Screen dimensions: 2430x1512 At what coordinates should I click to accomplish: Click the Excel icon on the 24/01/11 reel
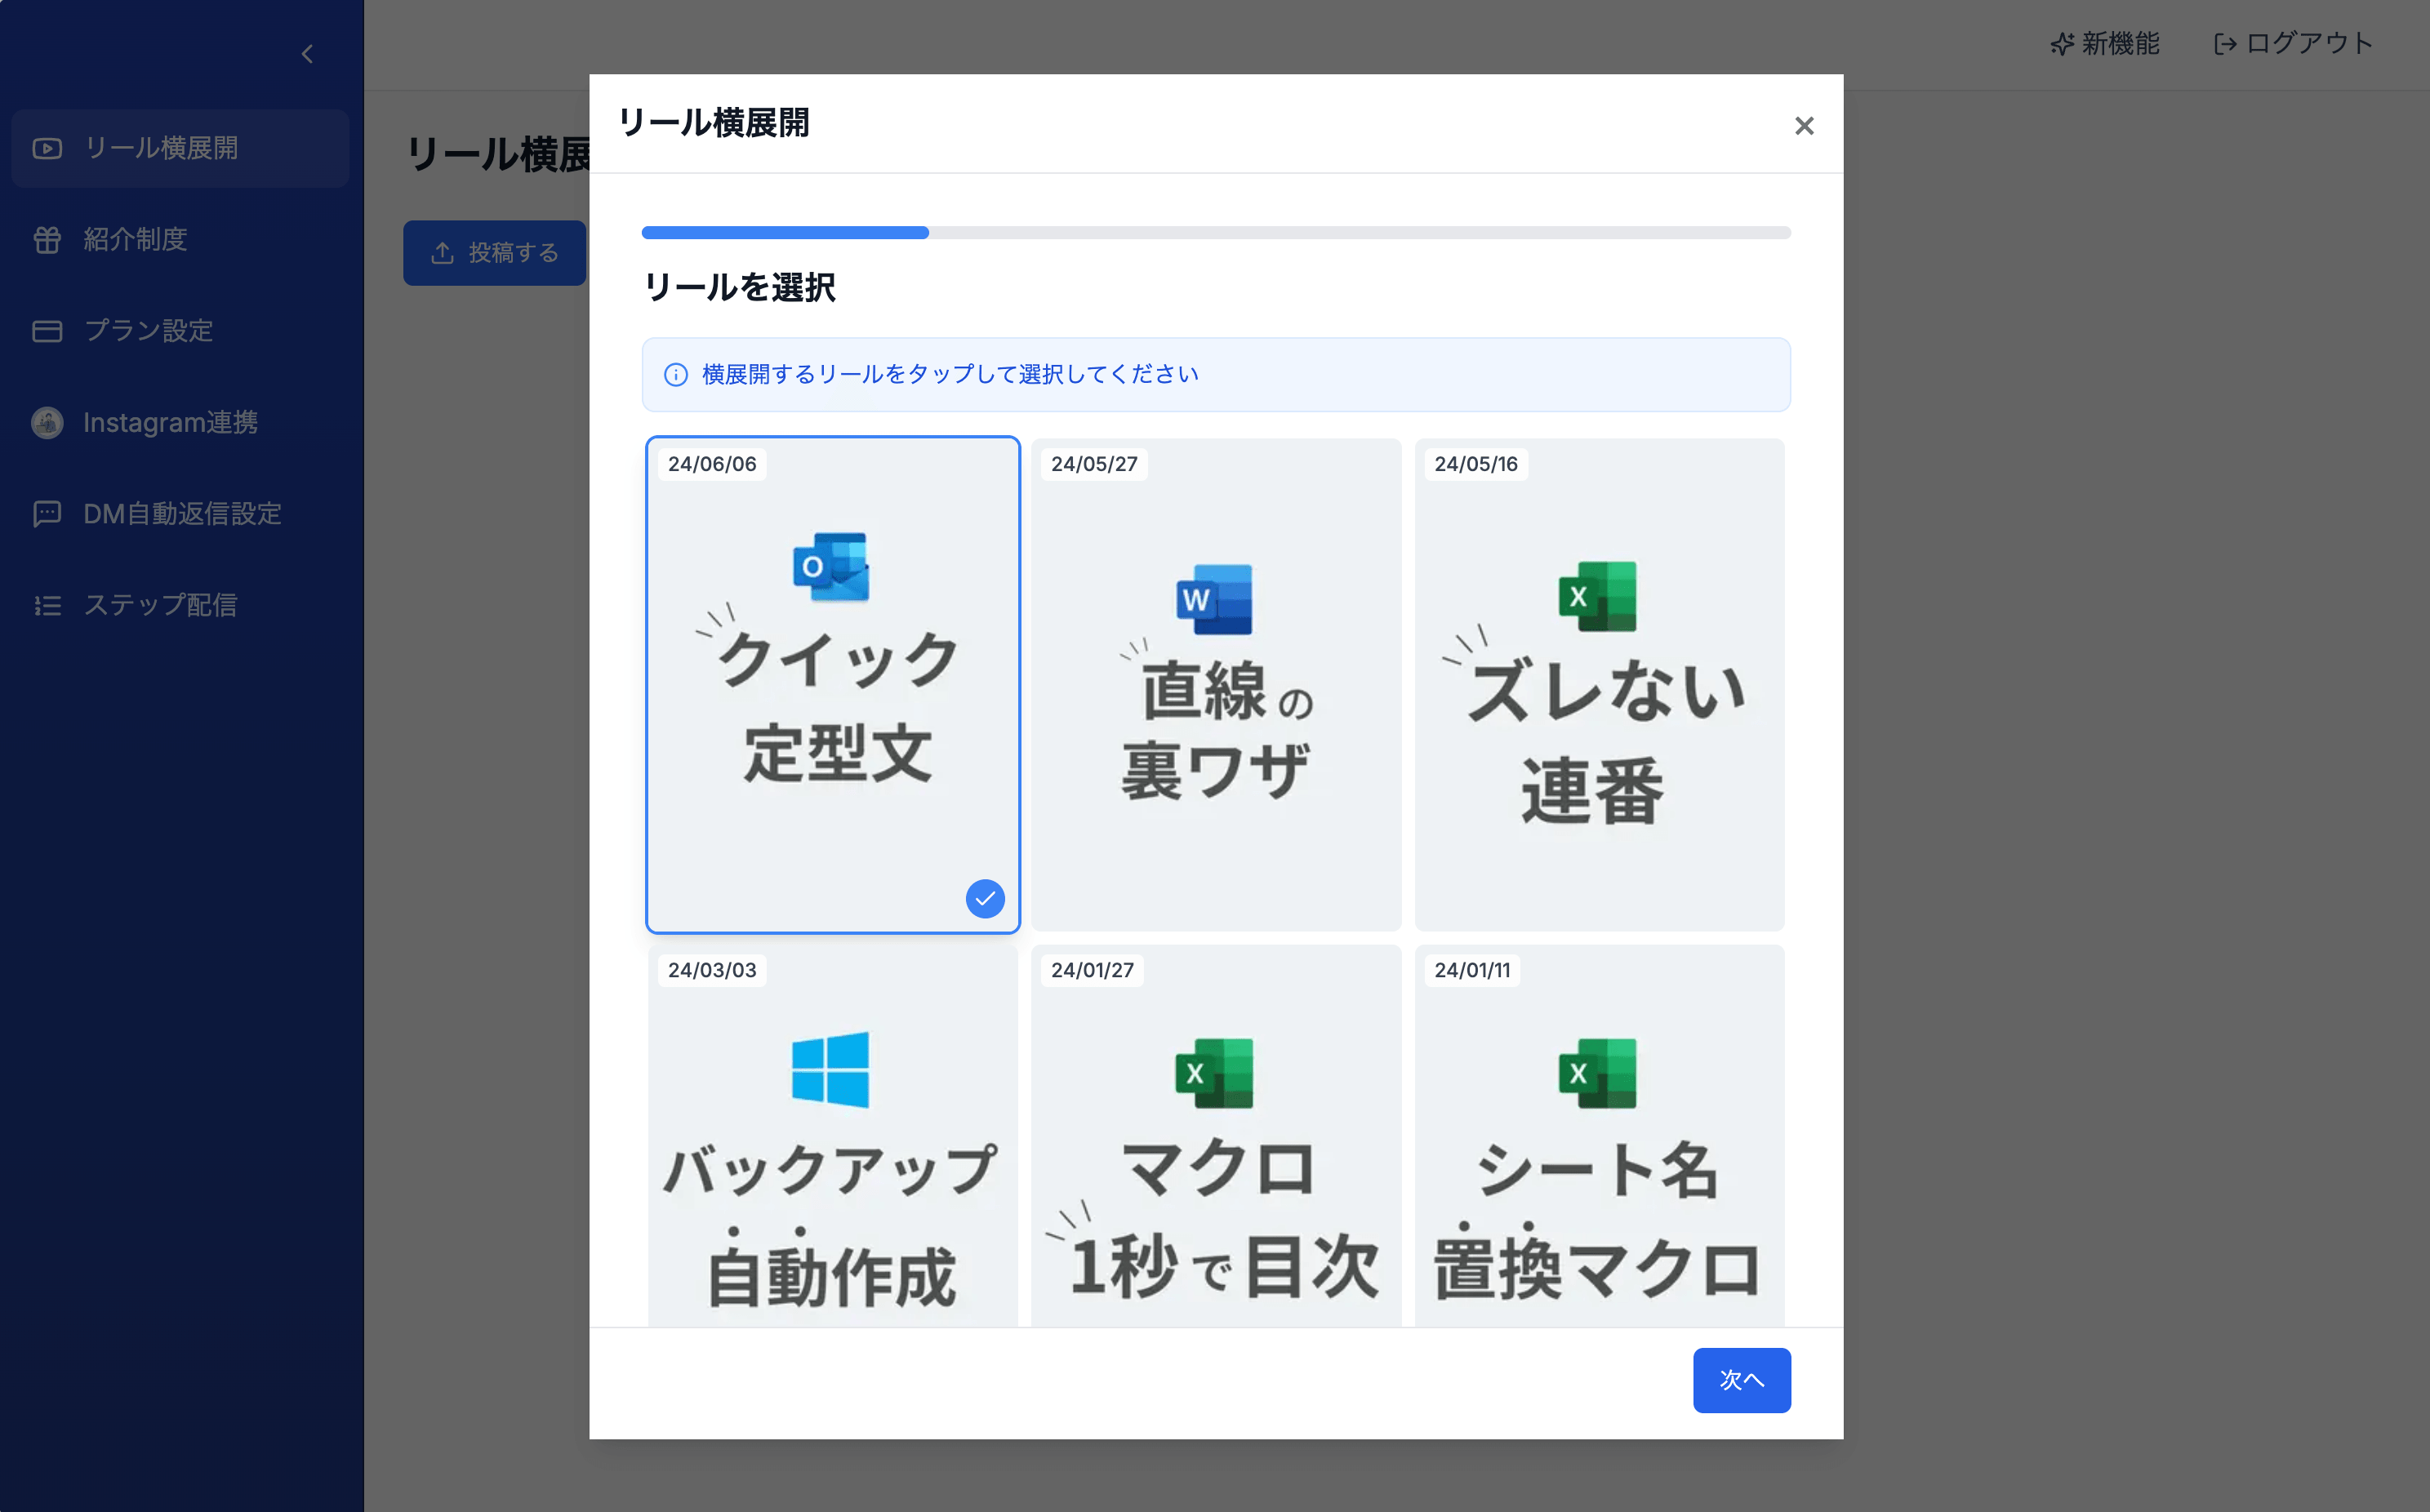(1597, 1073)
